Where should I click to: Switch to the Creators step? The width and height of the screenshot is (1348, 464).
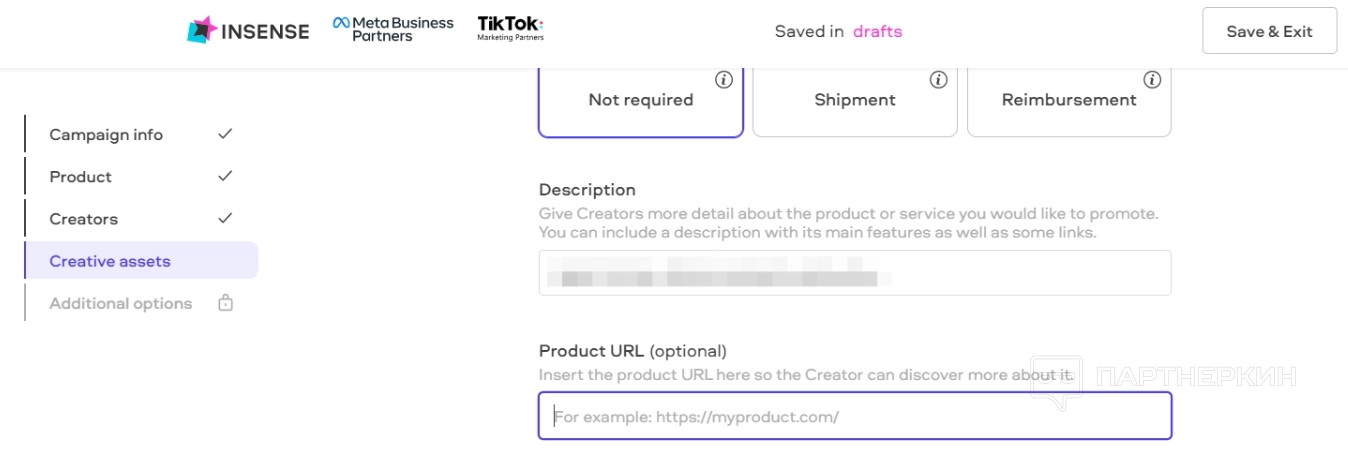pos(84,219)
